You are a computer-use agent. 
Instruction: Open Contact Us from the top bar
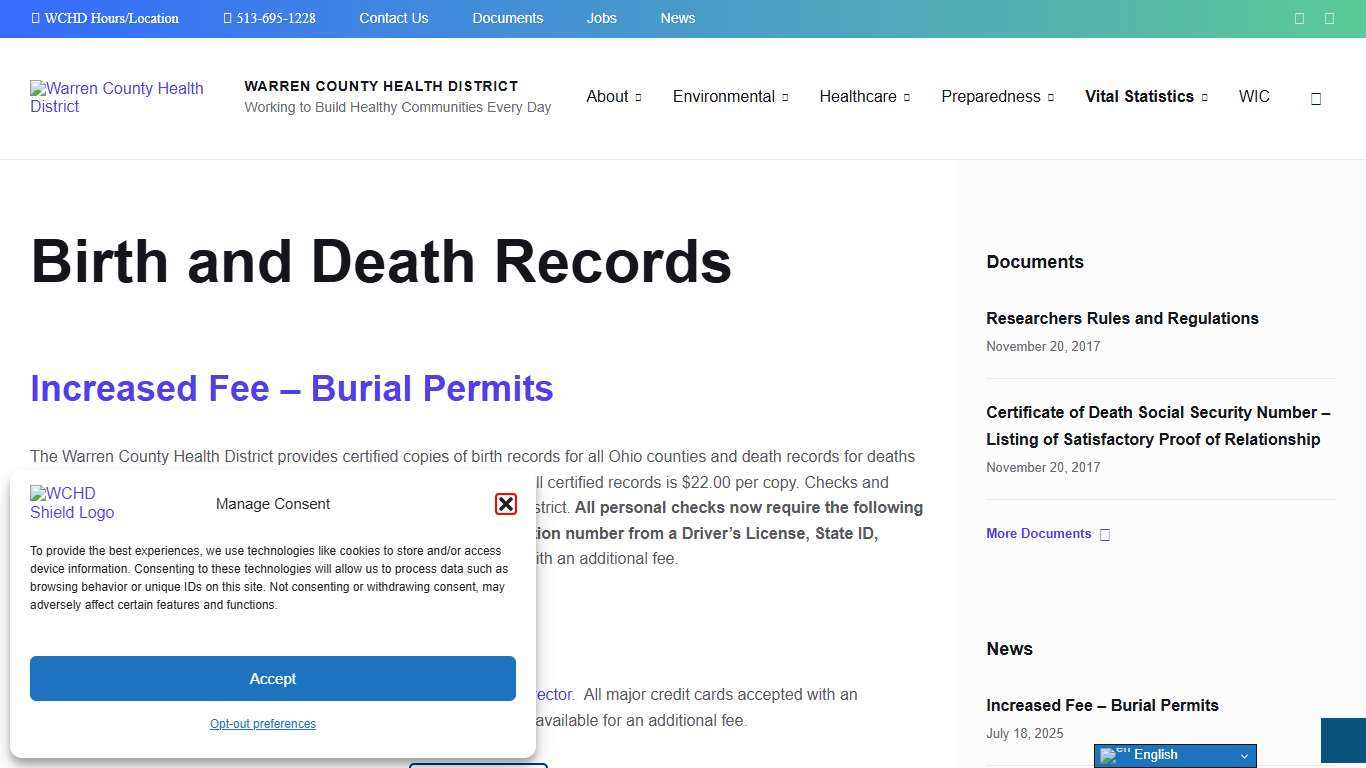[393, 18]
